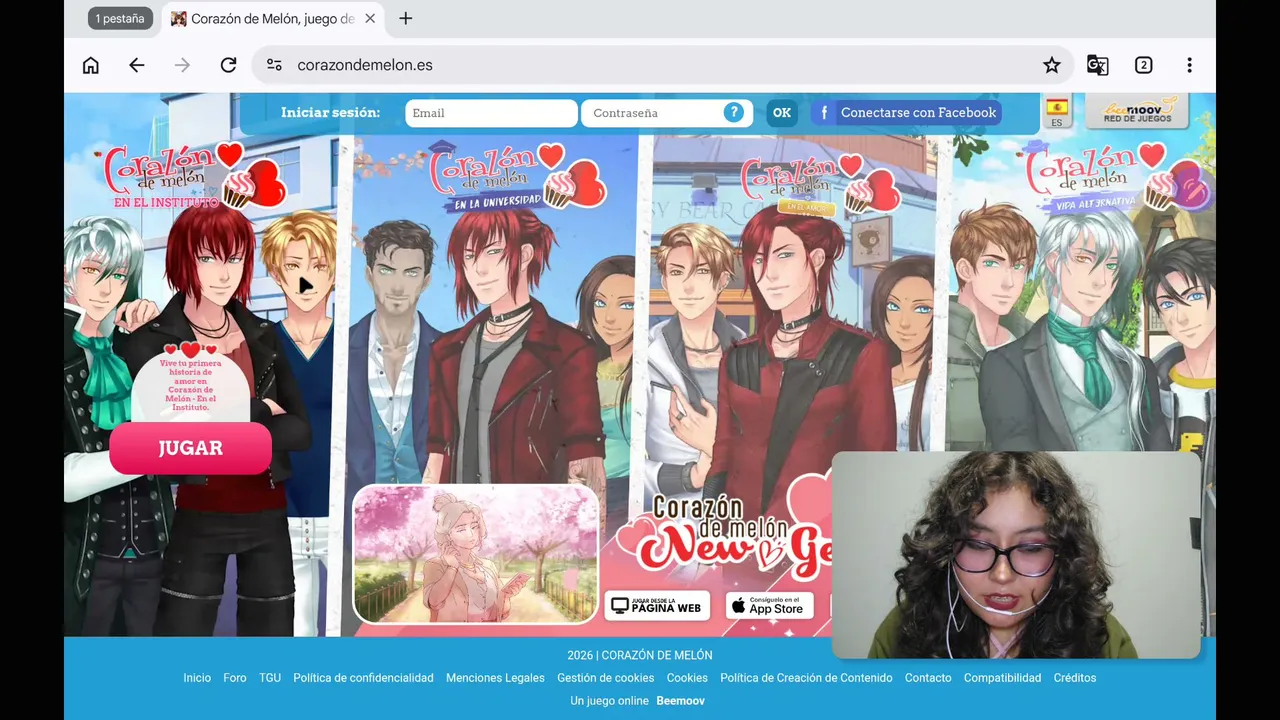Click the '2026 | CORAZÓN DE MELÓN' text
This screenshot has width=1280, height=720.
click(640, 656)
